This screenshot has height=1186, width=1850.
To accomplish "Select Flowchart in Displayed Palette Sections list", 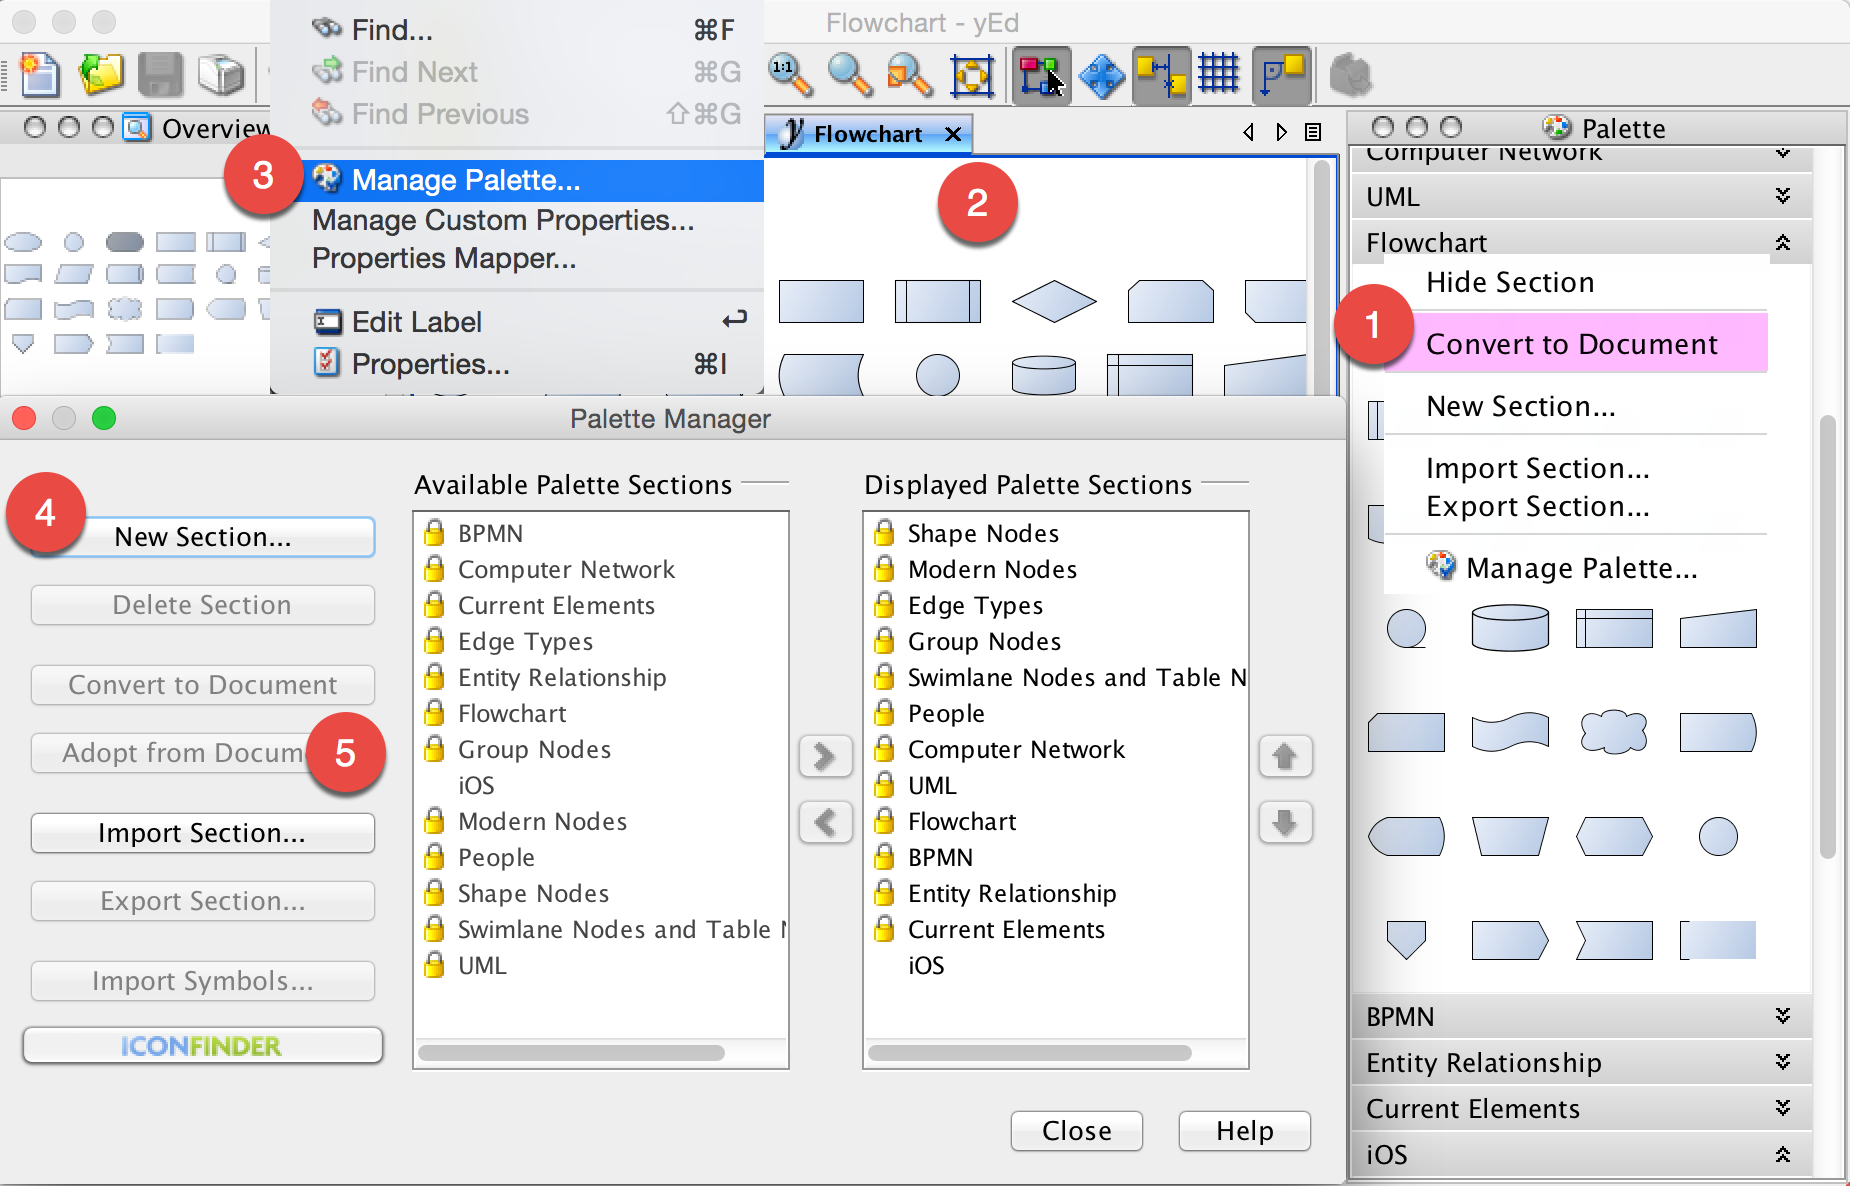I will pos(961,821).
